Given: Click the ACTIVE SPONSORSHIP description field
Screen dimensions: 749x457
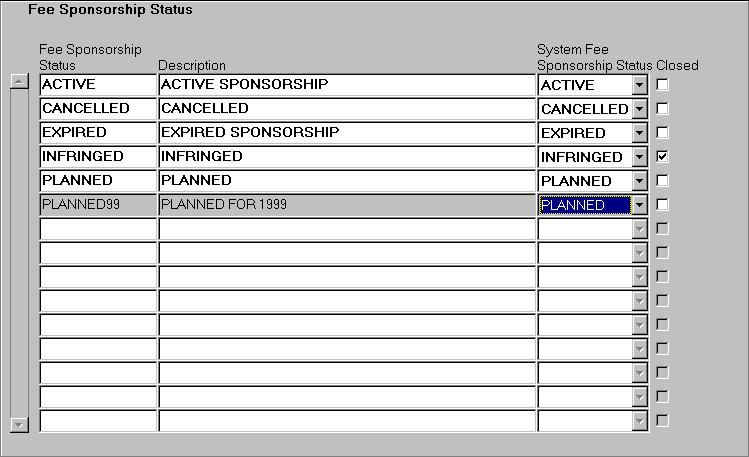Looking at the screenshot, I should (346, 85).
